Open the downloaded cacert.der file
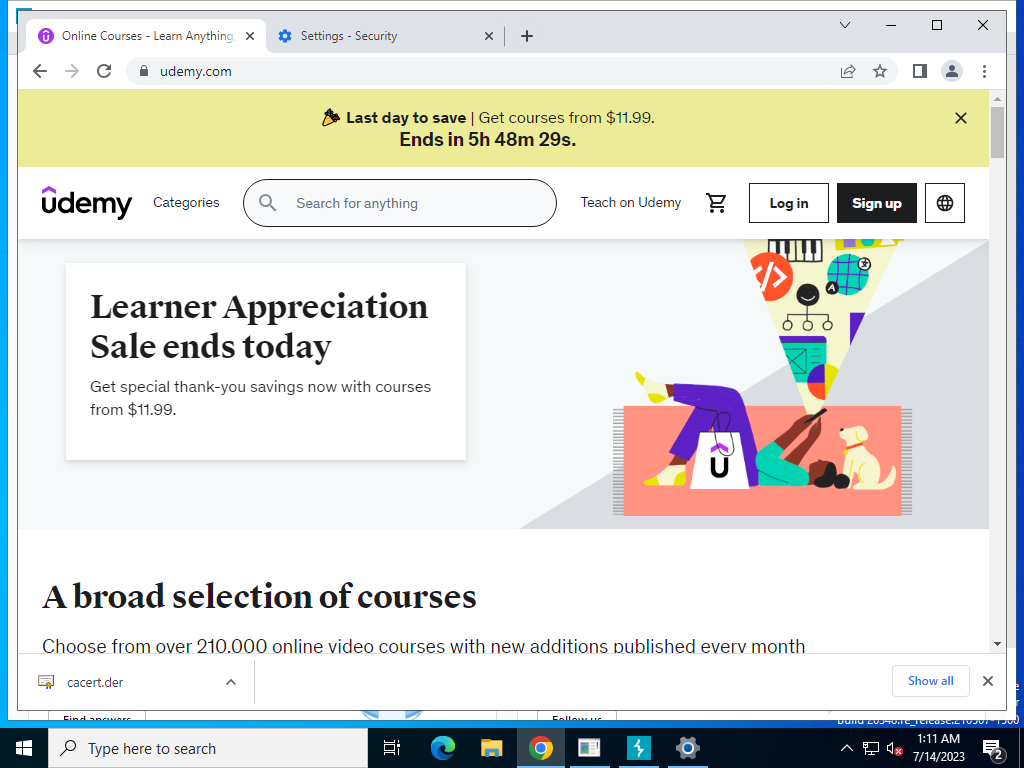 [95, 682]
